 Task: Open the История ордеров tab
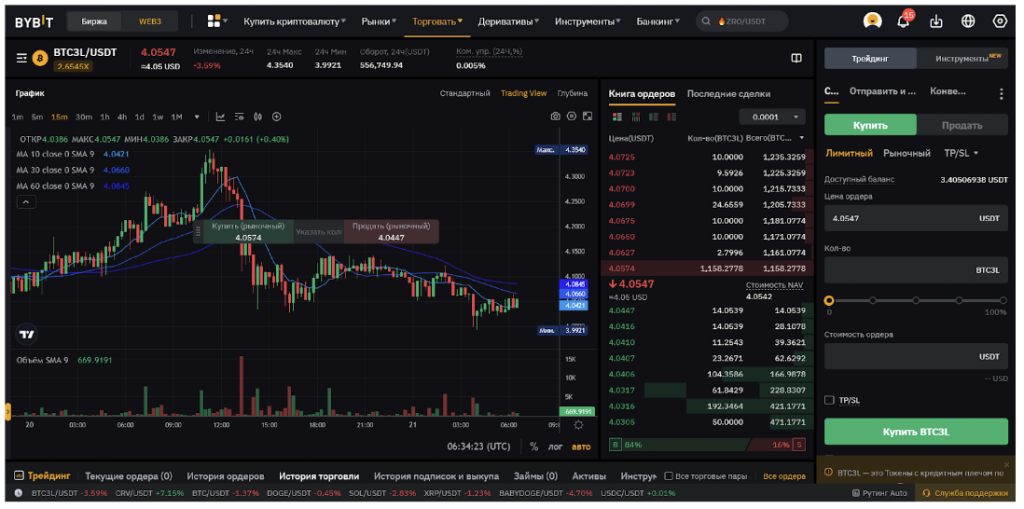225,476
